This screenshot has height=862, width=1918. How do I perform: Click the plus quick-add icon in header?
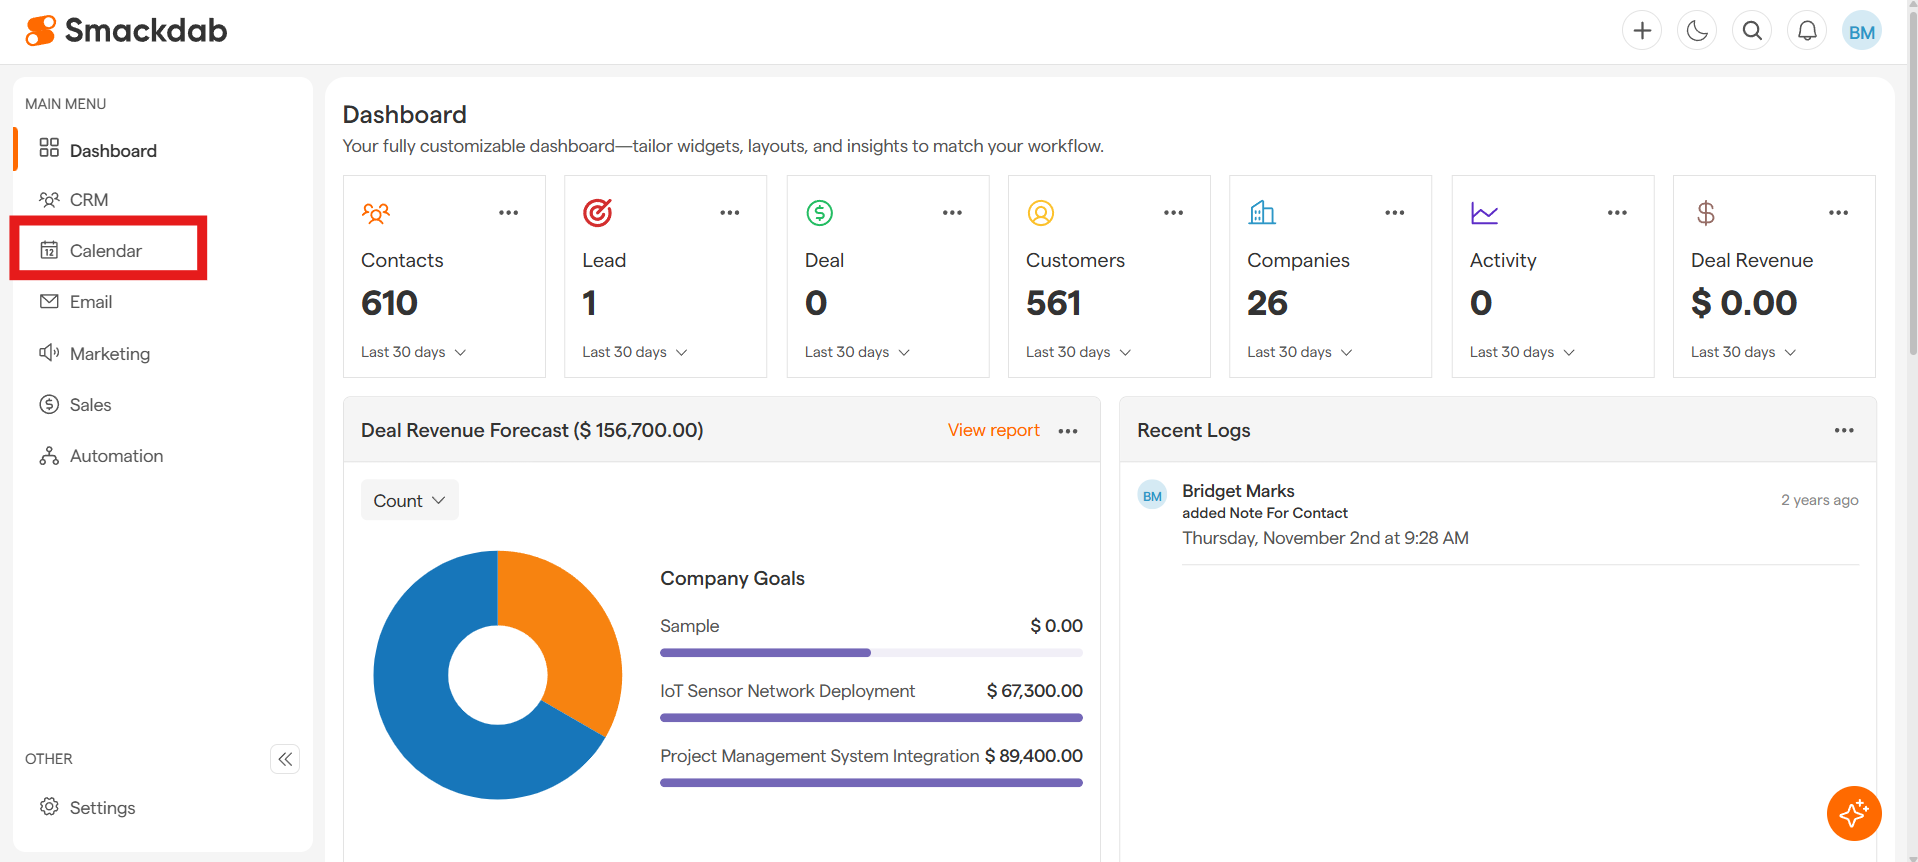point(1642,31)
